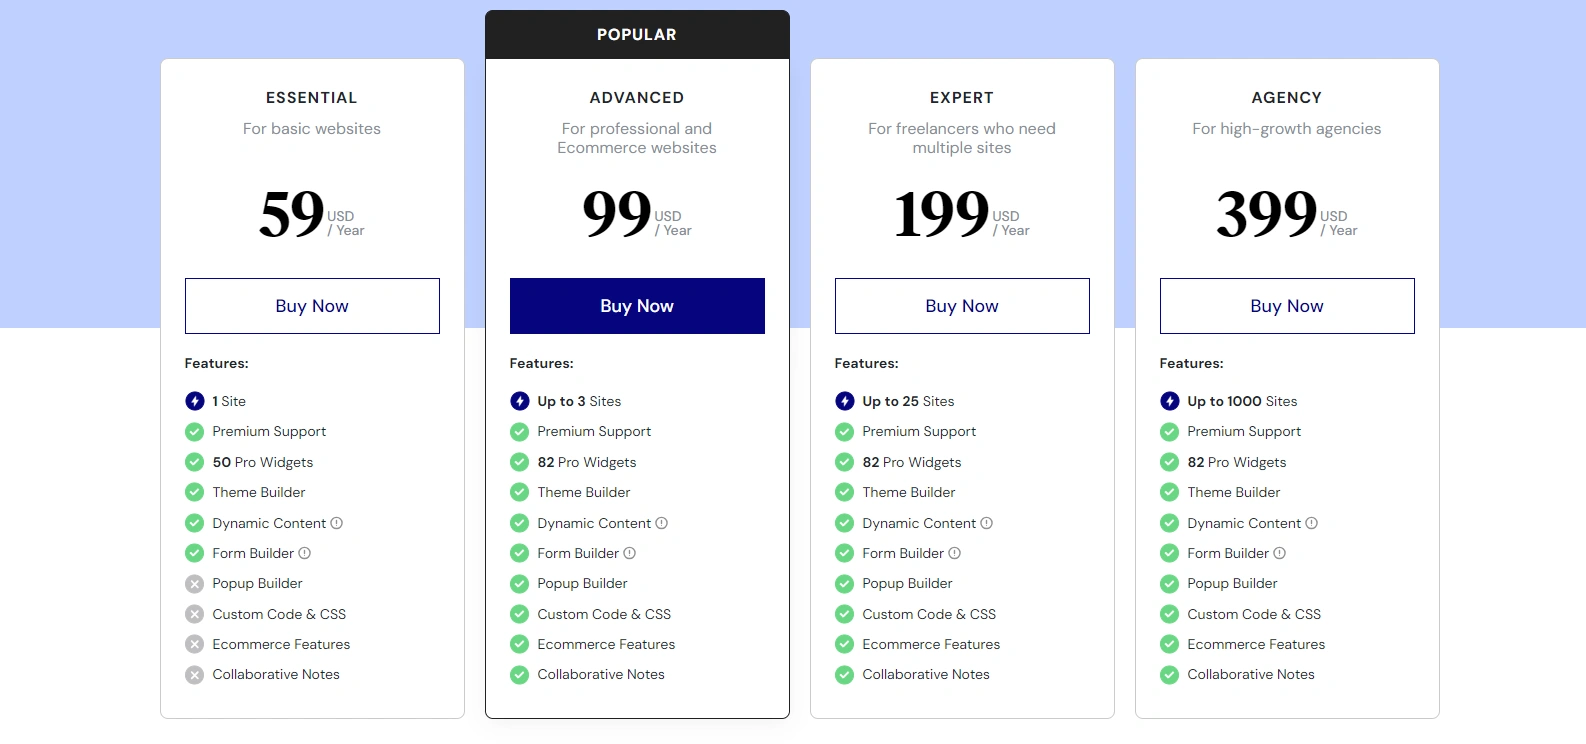Click Buy Now under the Advanced plan
1586x744 pixels.
[x=637, y=306]
